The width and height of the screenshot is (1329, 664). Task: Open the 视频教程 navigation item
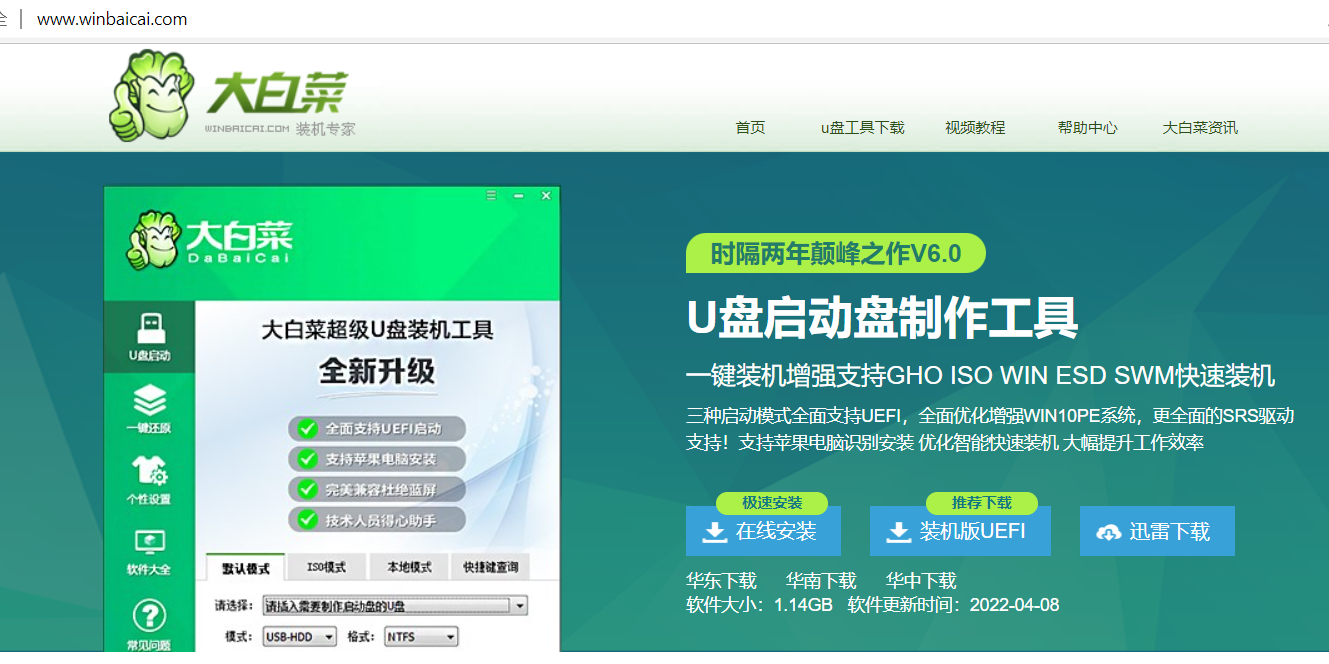point(975,127)
